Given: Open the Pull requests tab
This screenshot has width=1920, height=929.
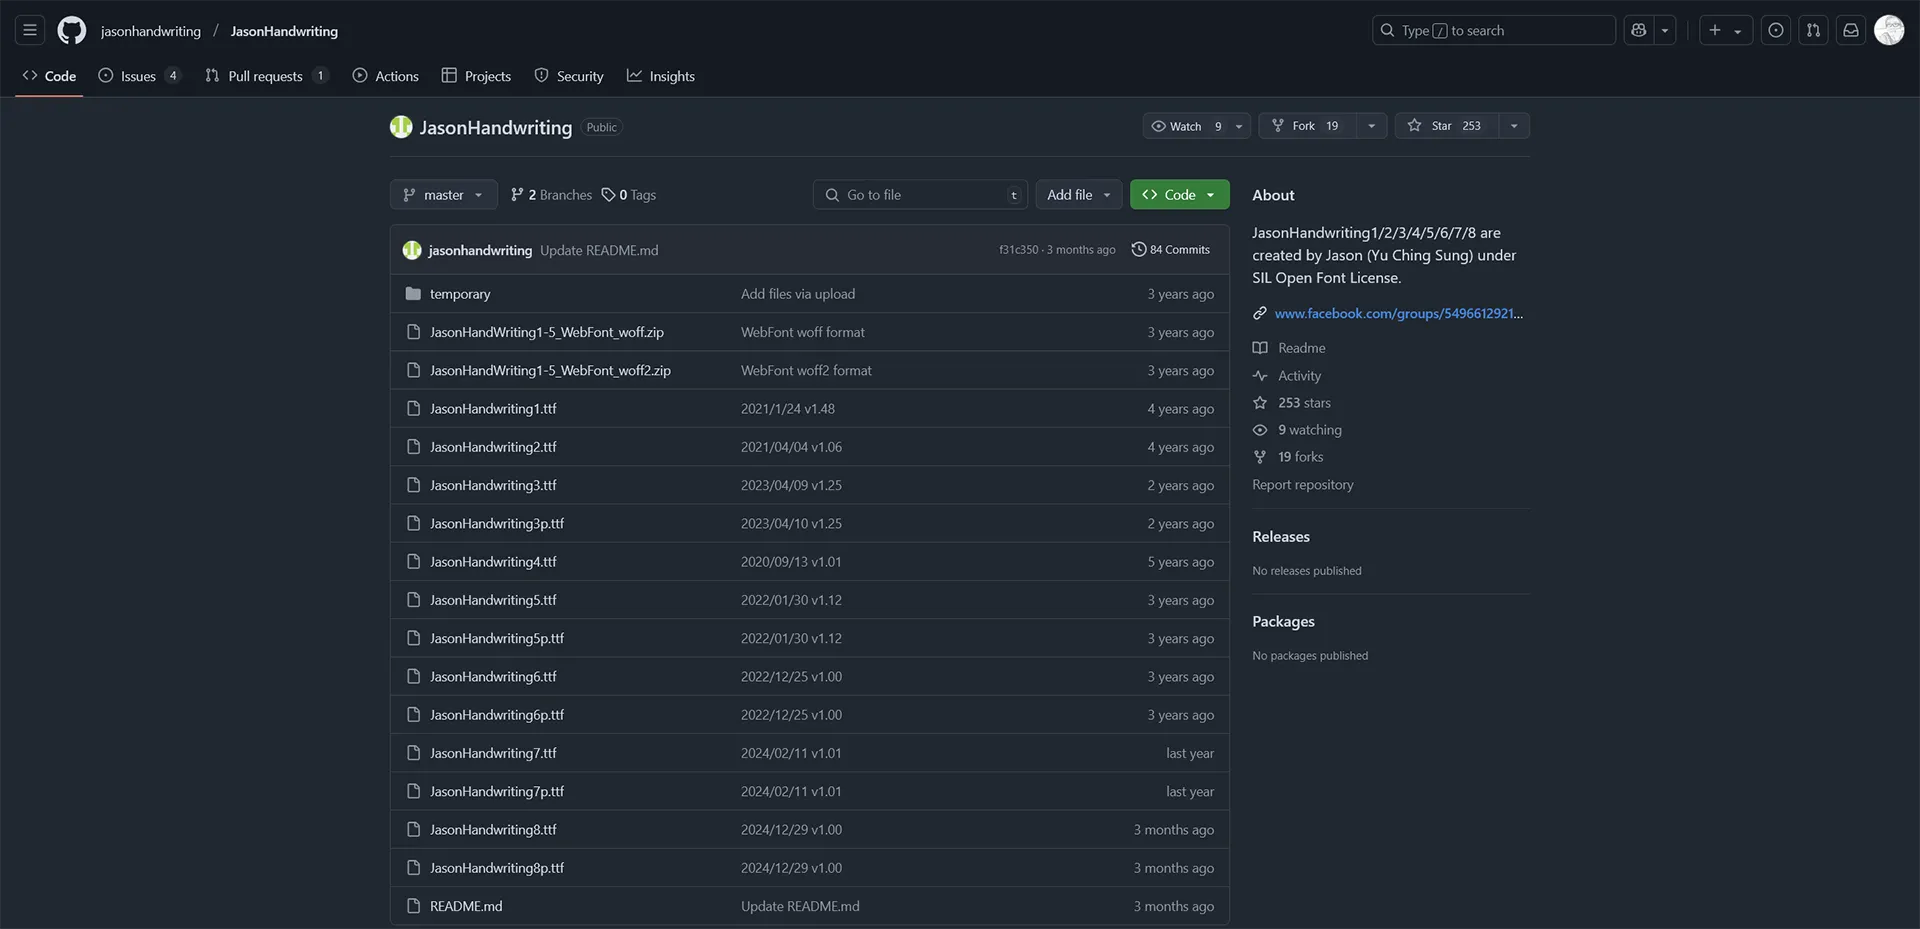Looking at the screenshot, I should click(266, 76).
